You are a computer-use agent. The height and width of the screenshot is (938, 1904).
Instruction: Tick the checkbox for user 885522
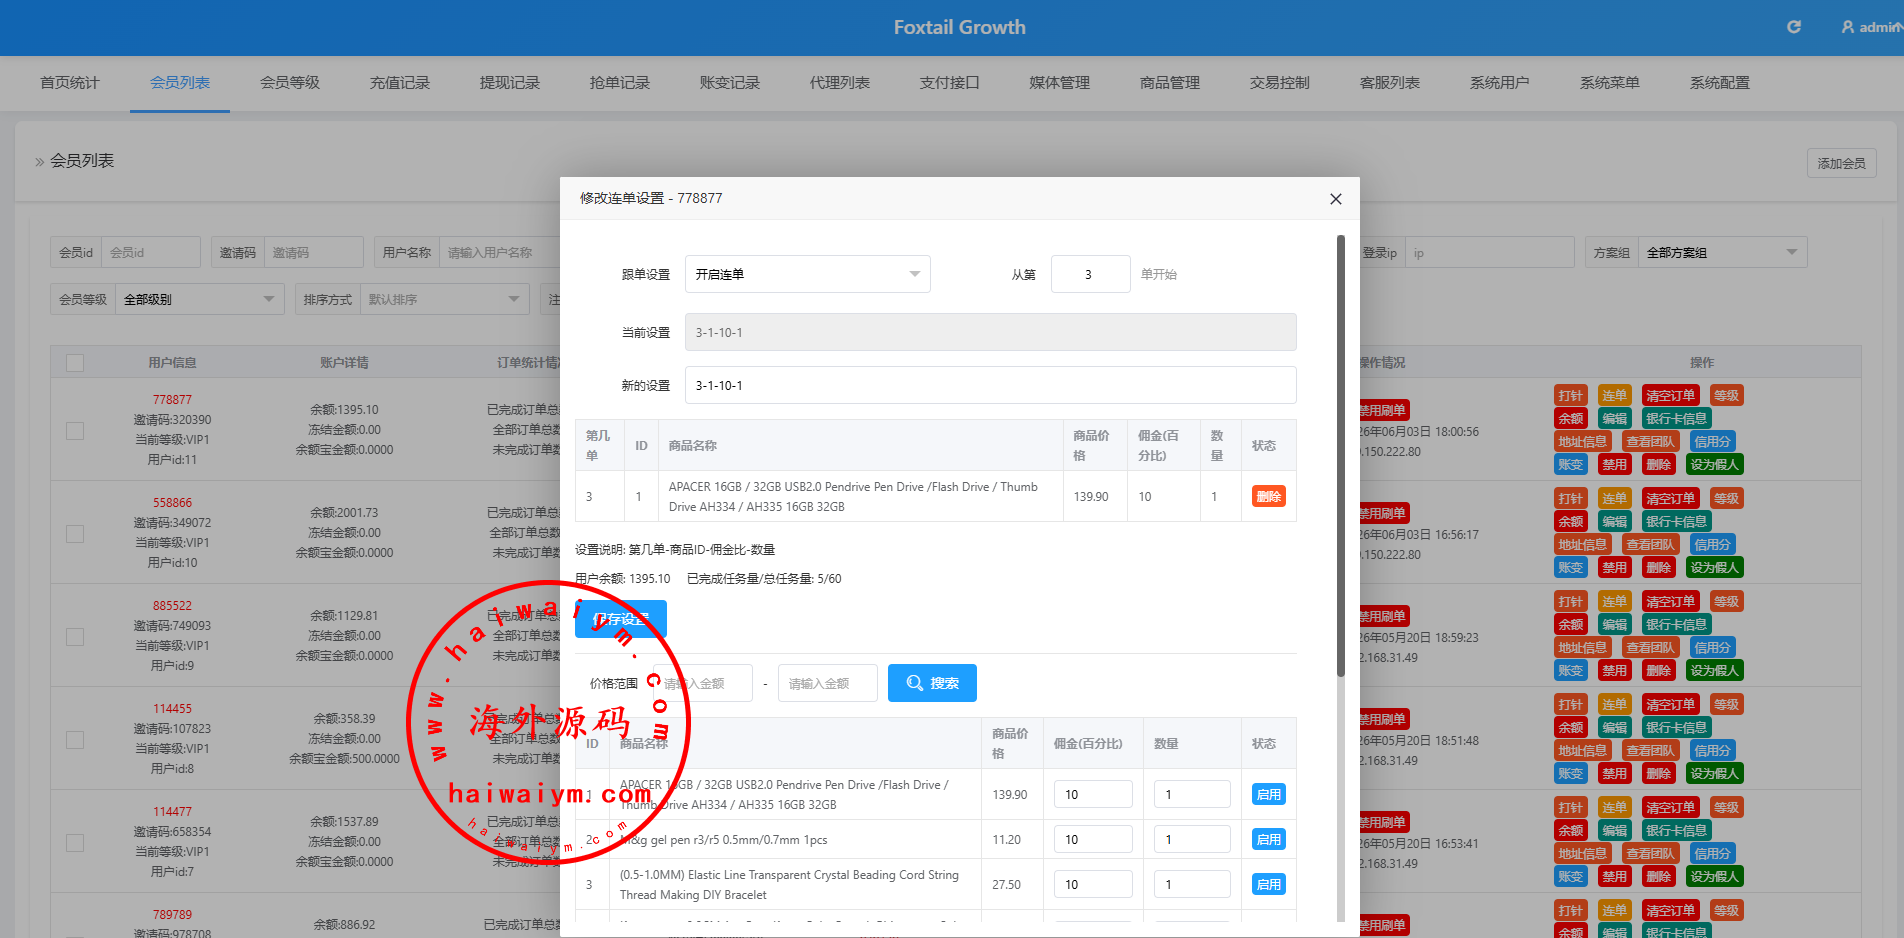coord(75,637)
